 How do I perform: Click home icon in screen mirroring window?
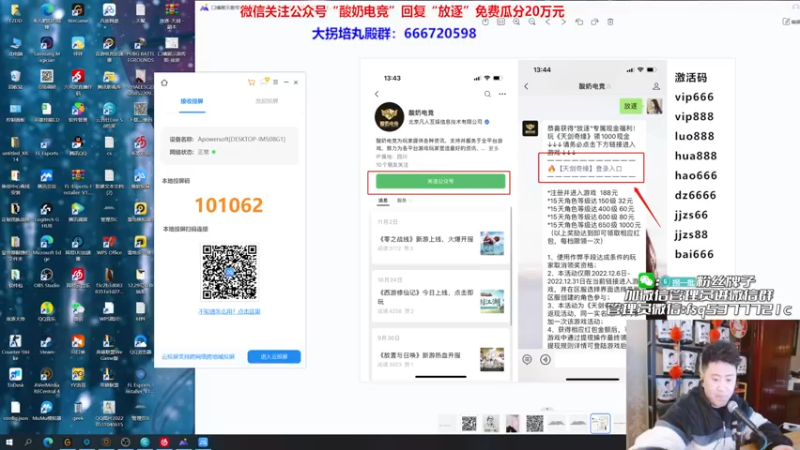click(x=164, y=83)
